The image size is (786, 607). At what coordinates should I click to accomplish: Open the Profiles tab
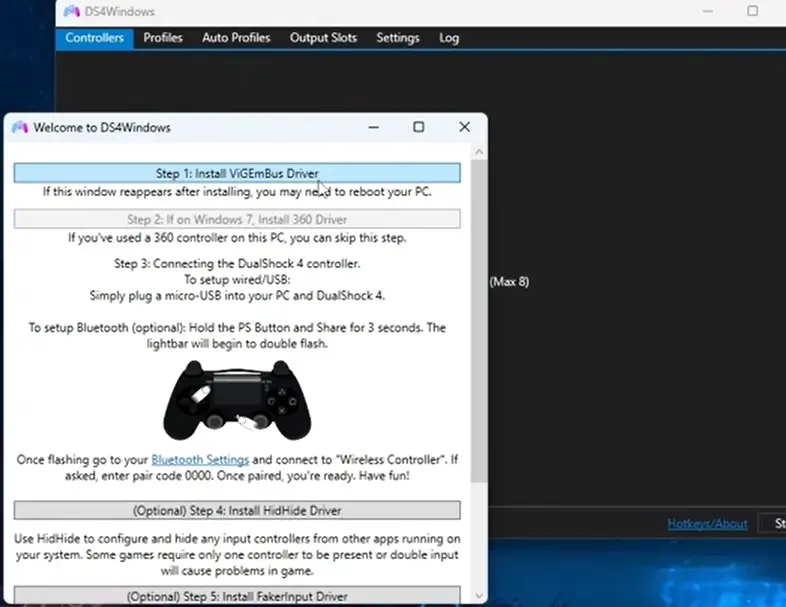pos(163,38)
